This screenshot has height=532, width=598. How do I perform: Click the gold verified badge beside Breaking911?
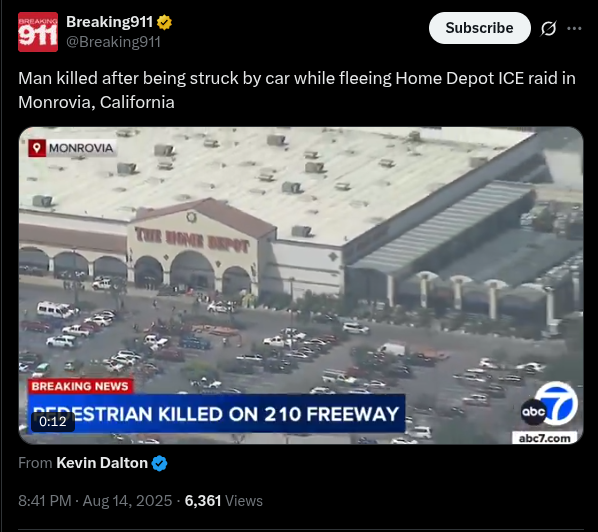[164, 22]
